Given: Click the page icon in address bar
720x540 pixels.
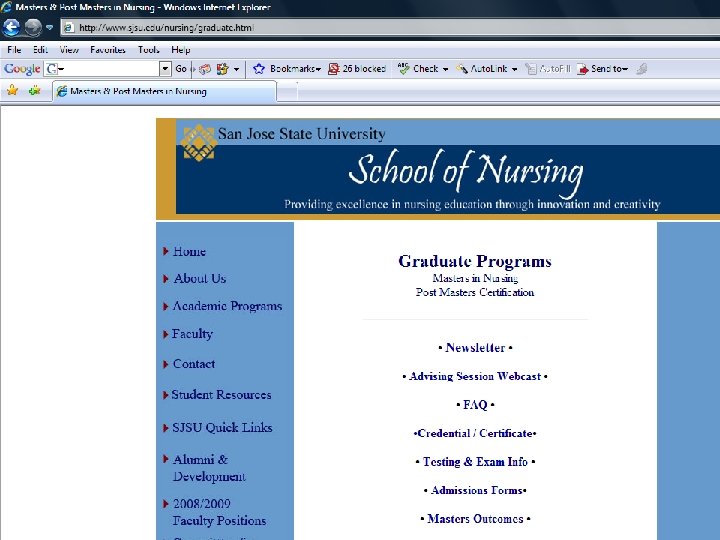Looking at the screenshot, I should (69, 28).
